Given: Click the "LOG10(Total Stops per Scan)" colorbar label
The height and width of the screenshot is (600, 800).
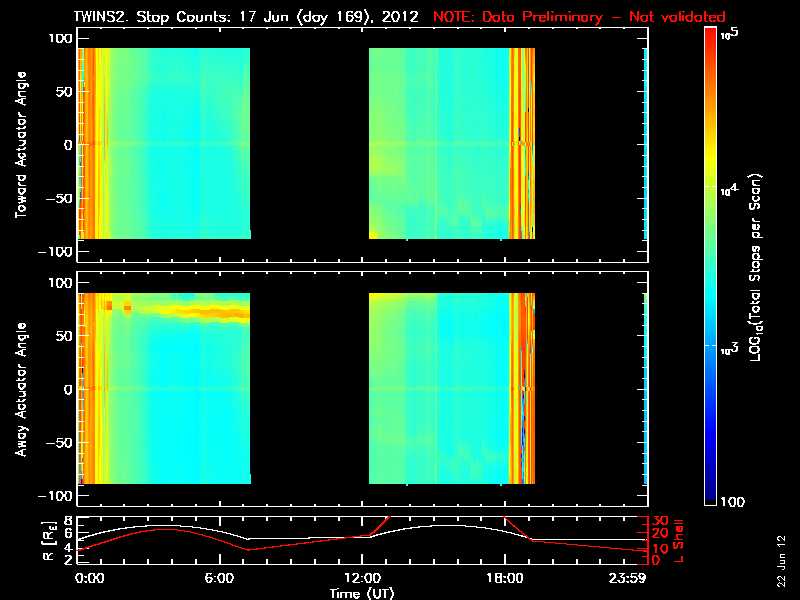Looking at the screenshot, I should pos(760,265).
